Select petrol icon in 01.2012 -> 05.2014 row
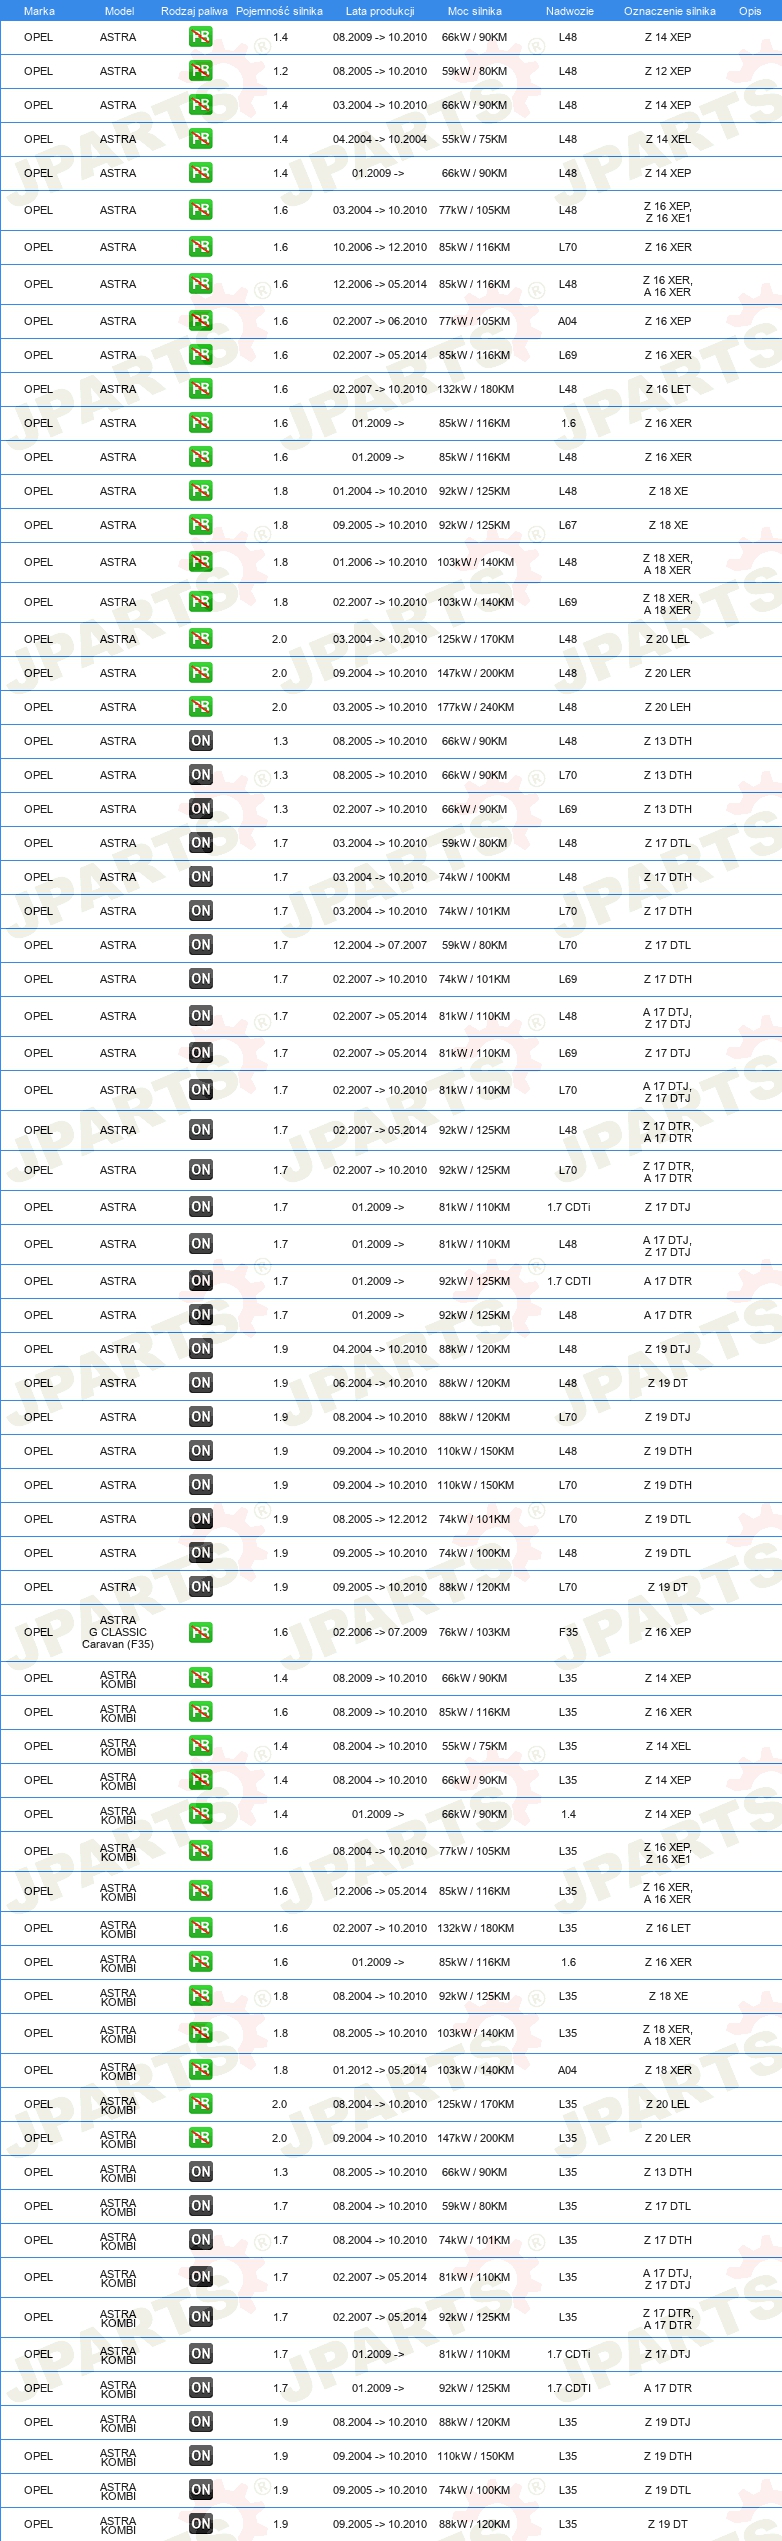782x2541 pixels. point(201,2070)
